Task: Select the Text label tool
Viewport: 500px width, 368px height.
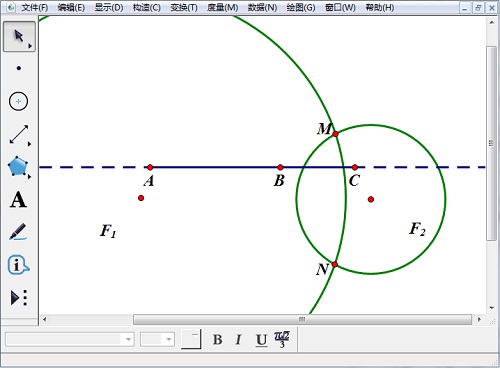Action: click(18, 200)
